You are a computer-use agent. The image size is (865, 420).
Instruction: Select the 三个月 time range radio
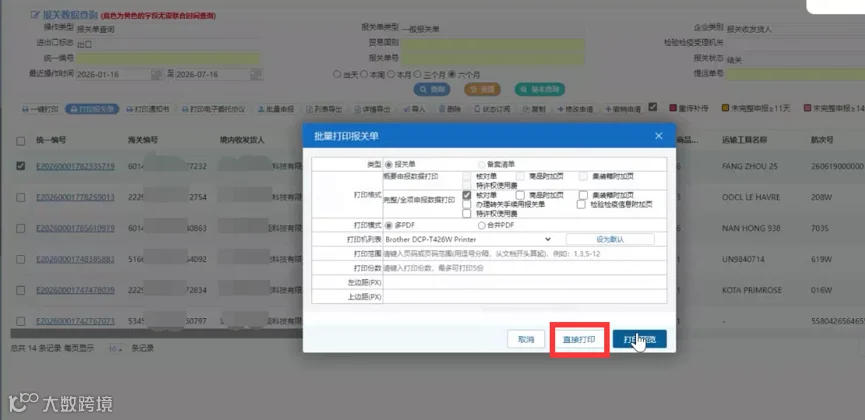click(x=418, y=74)
